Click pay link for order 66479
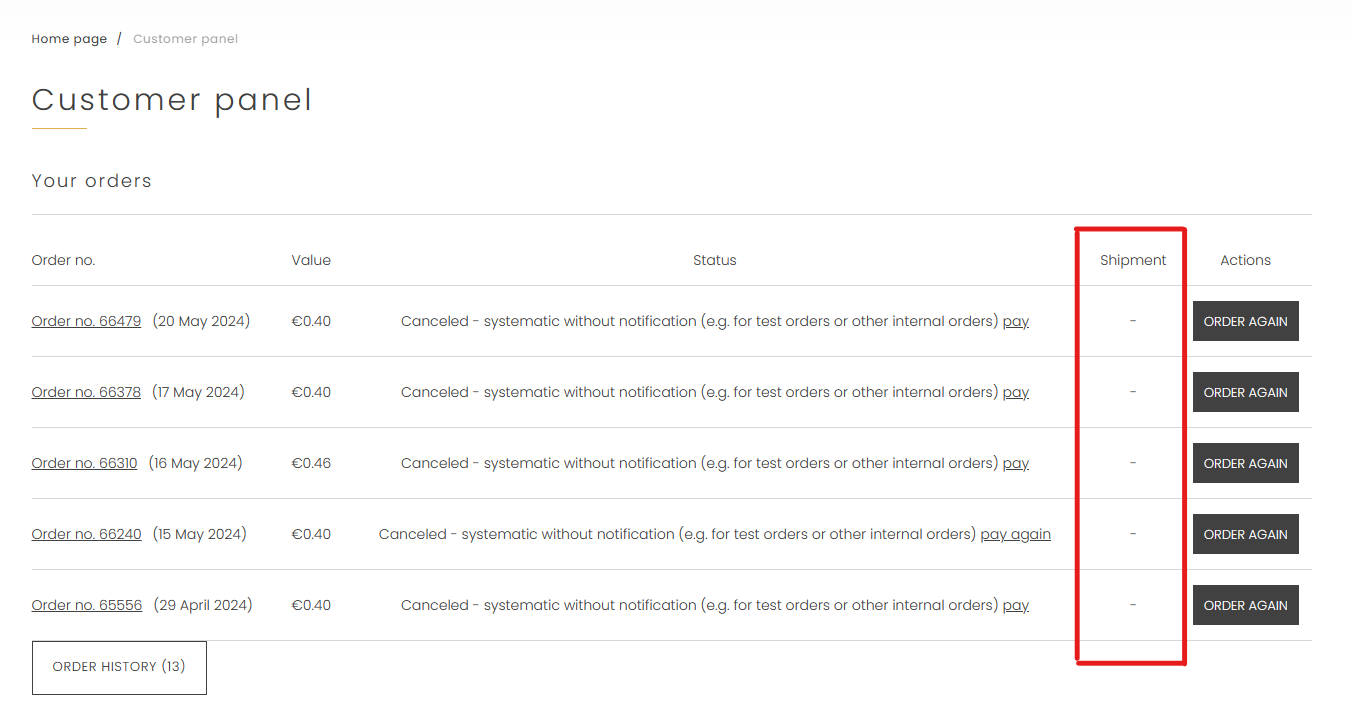Screen dimensions: 1352x723 [x=1015, y=321]
